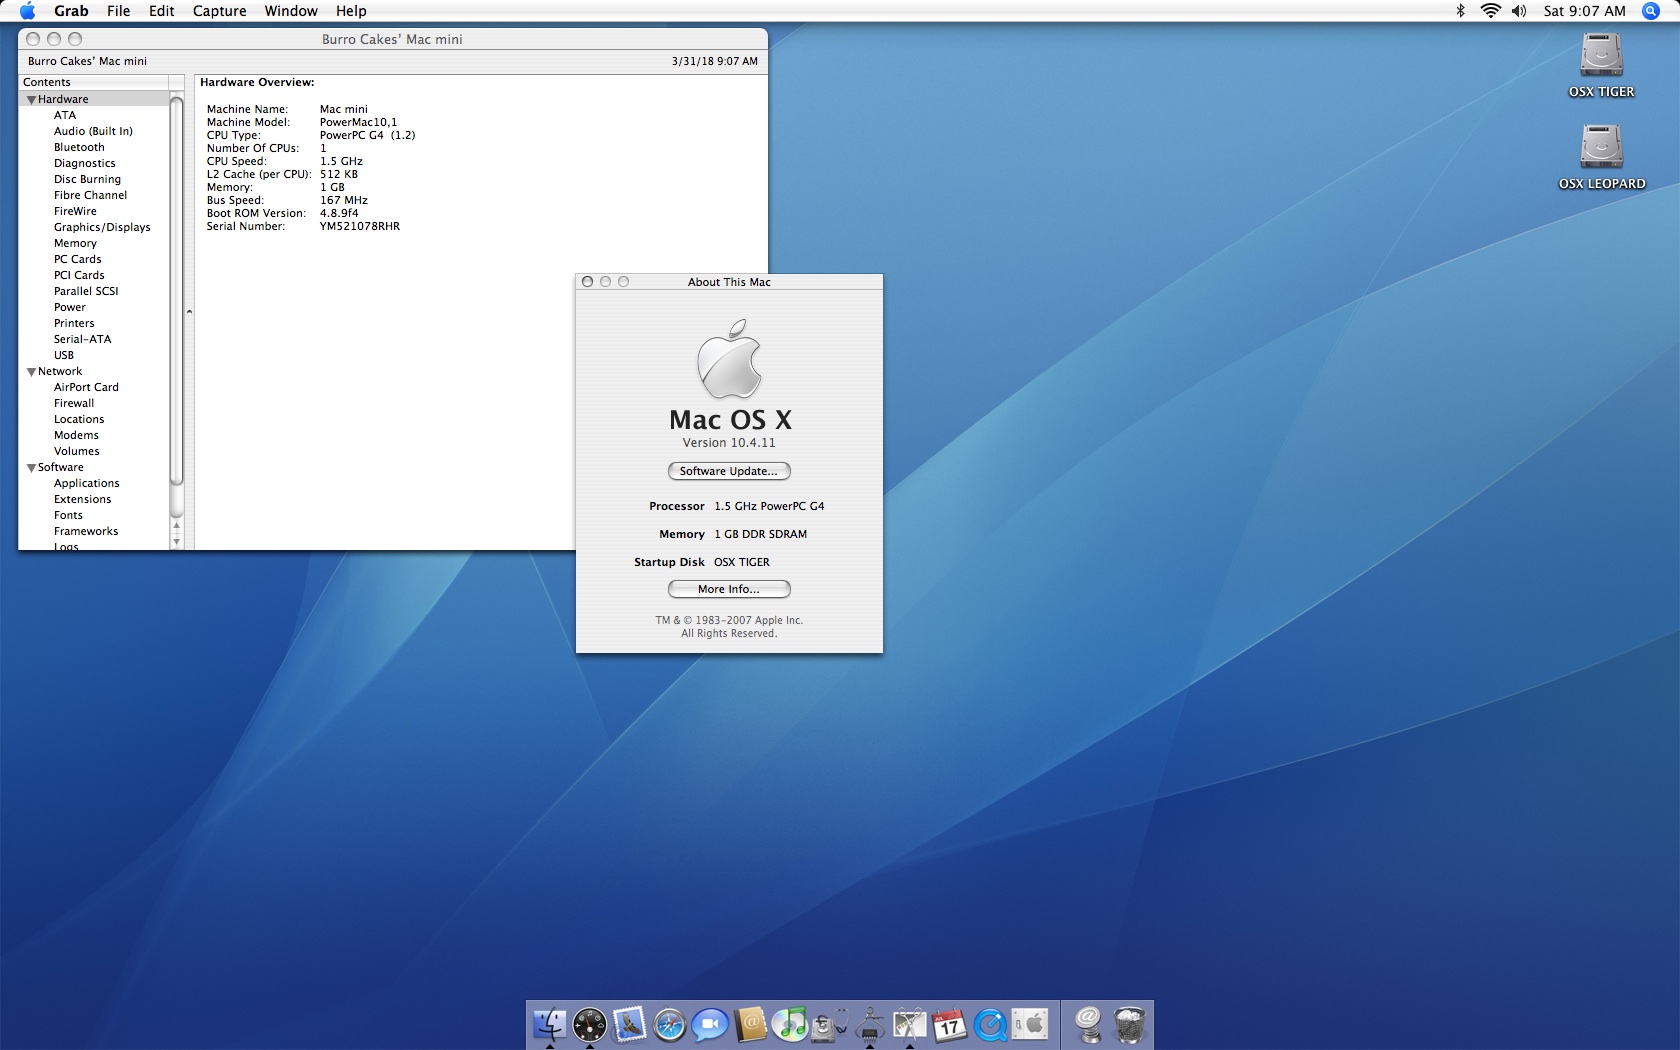Select Graphics/Displays in the Contents list
The image size is (1680, 1050).
(102, 227)
